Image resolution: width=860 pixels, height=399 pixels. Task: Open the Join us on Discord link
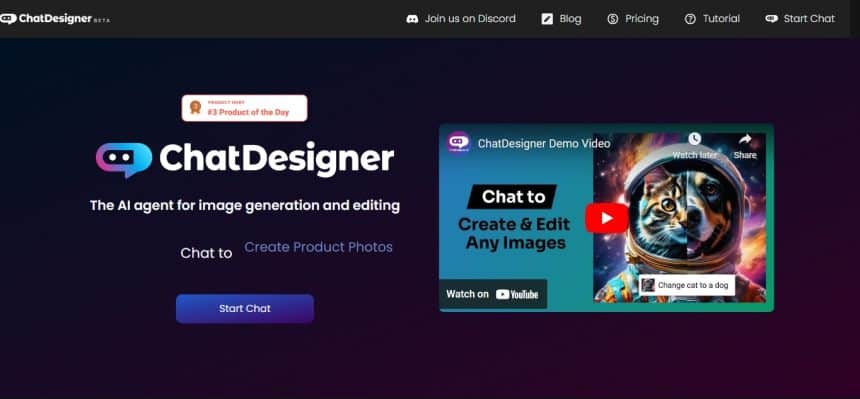click(461, 19)
